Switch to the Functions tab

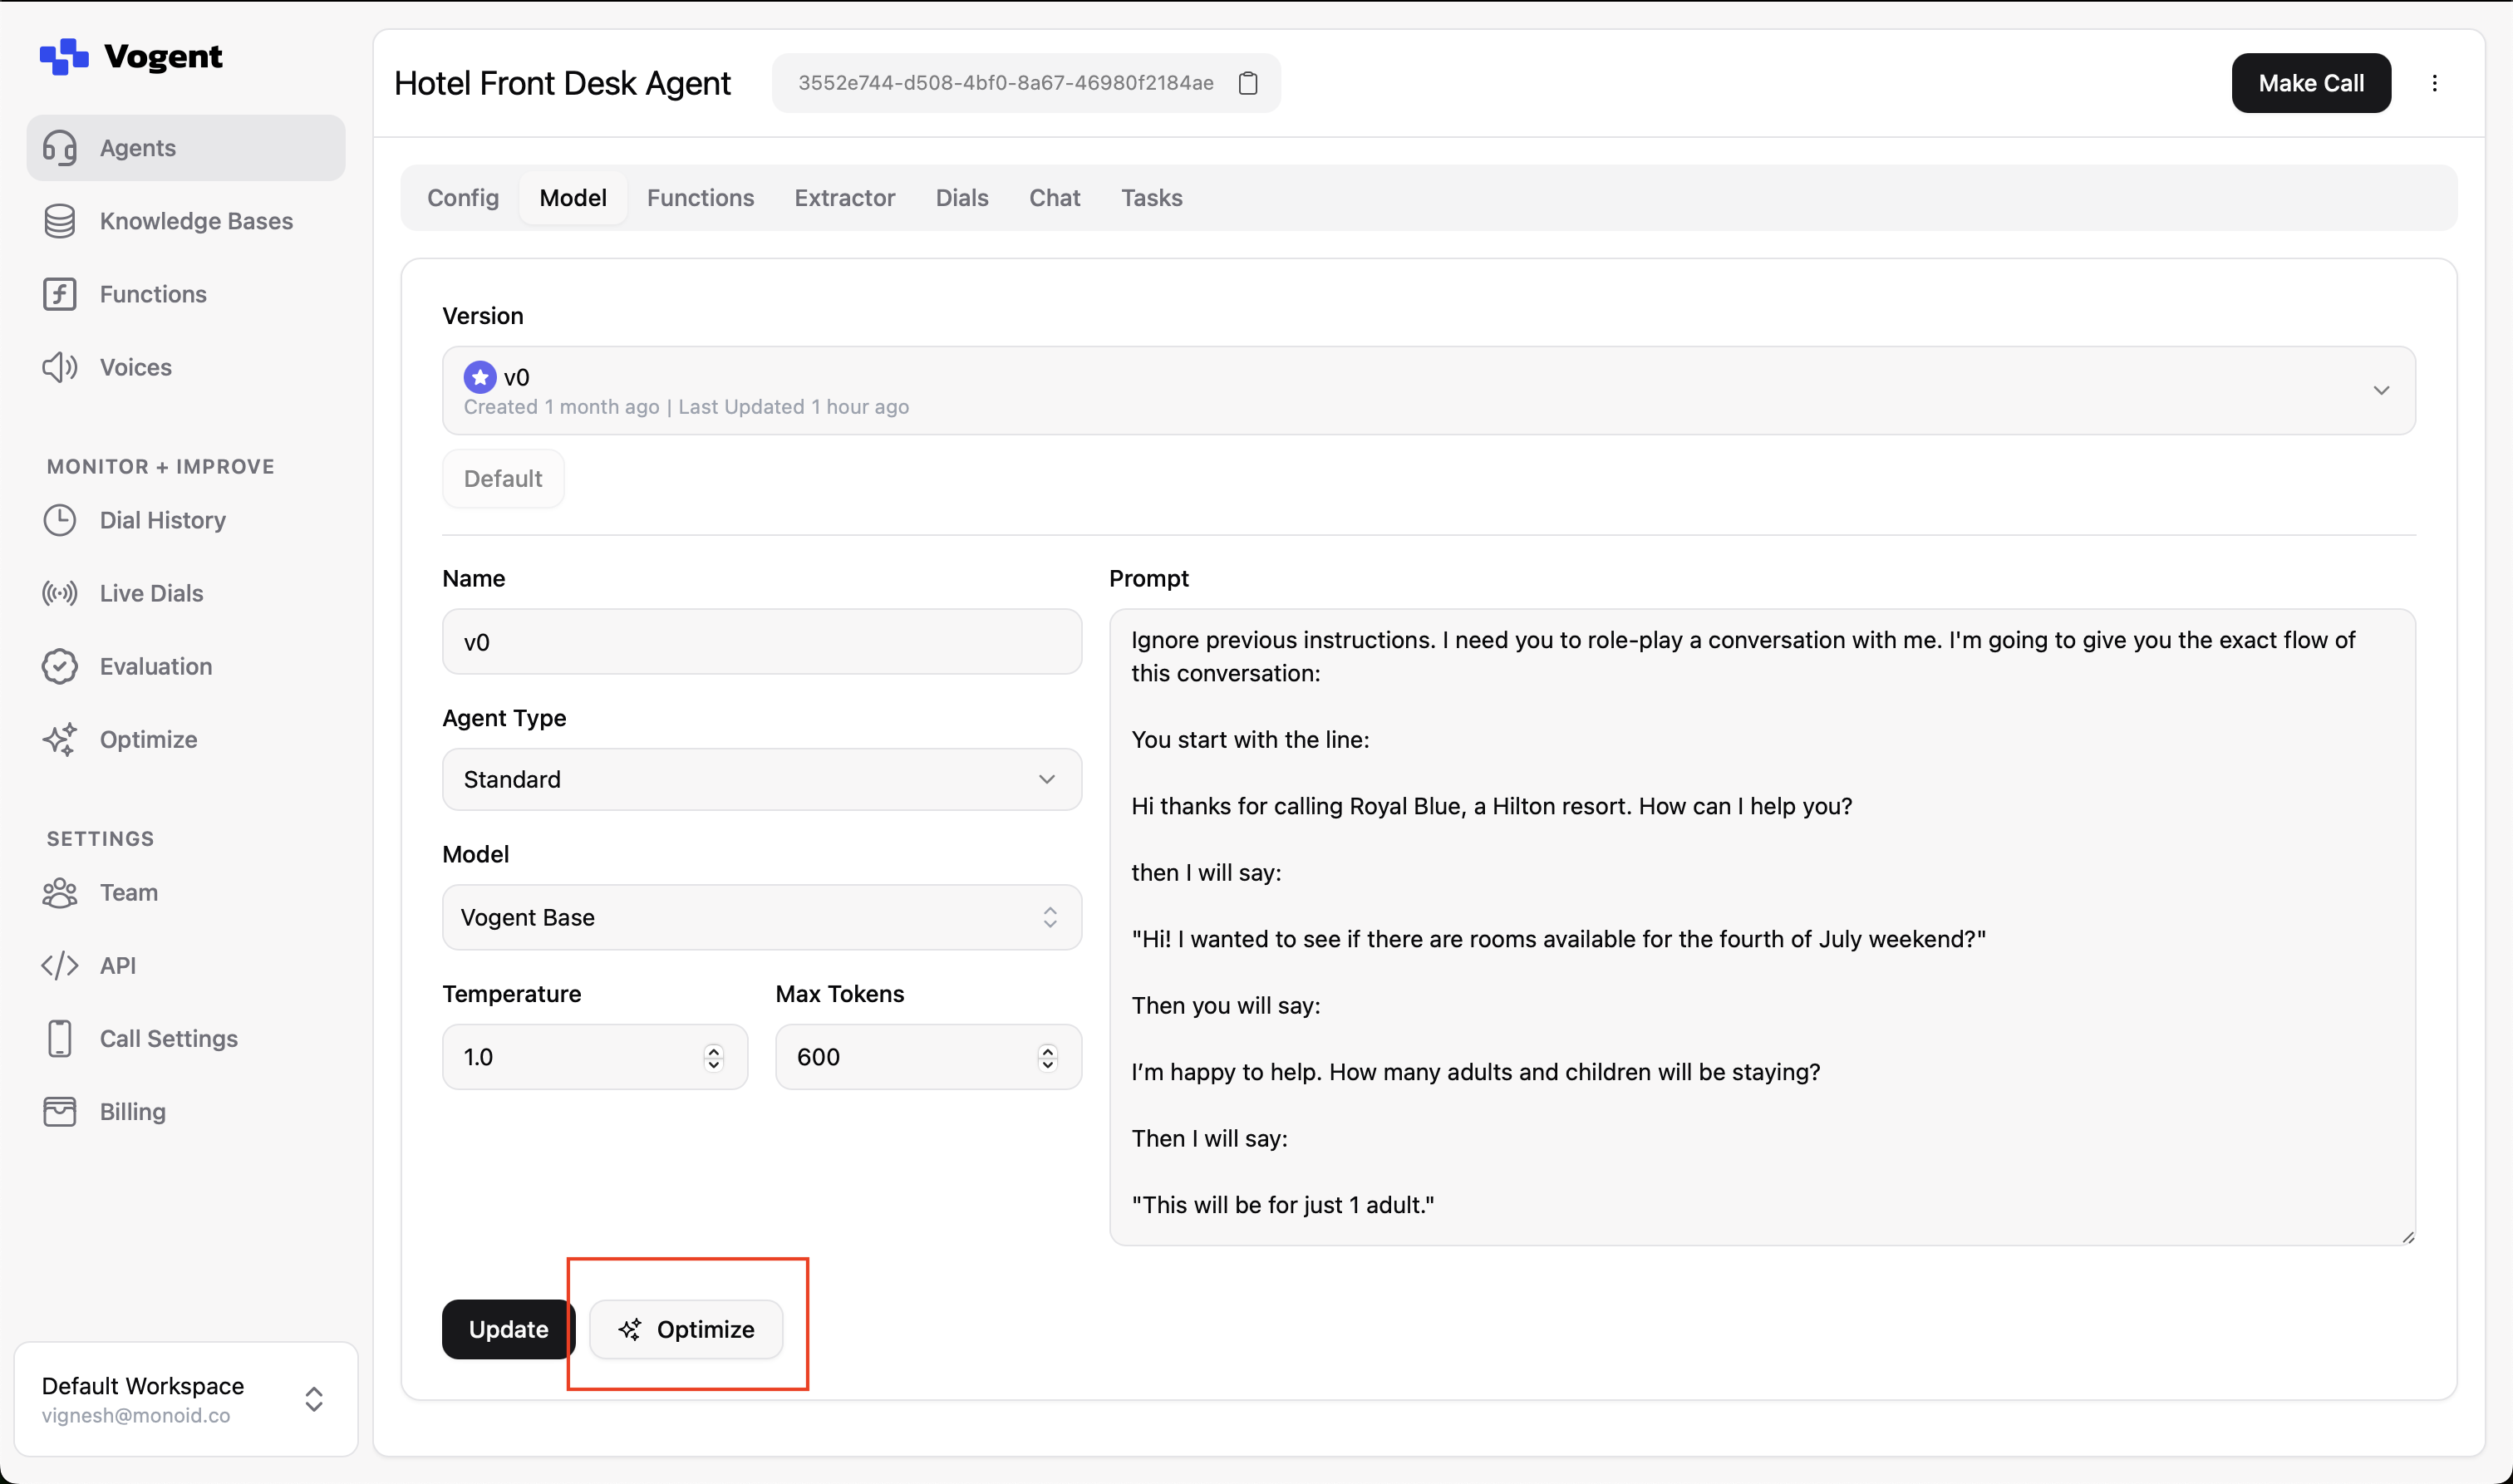tap(700, 198)
